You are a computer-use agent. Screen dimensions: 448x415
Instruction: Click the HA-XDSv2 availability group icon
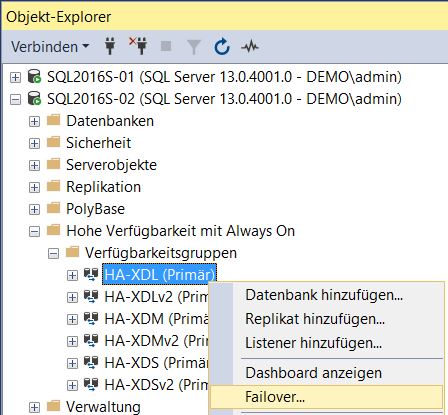pyautogui.click(x=91, y=384)
